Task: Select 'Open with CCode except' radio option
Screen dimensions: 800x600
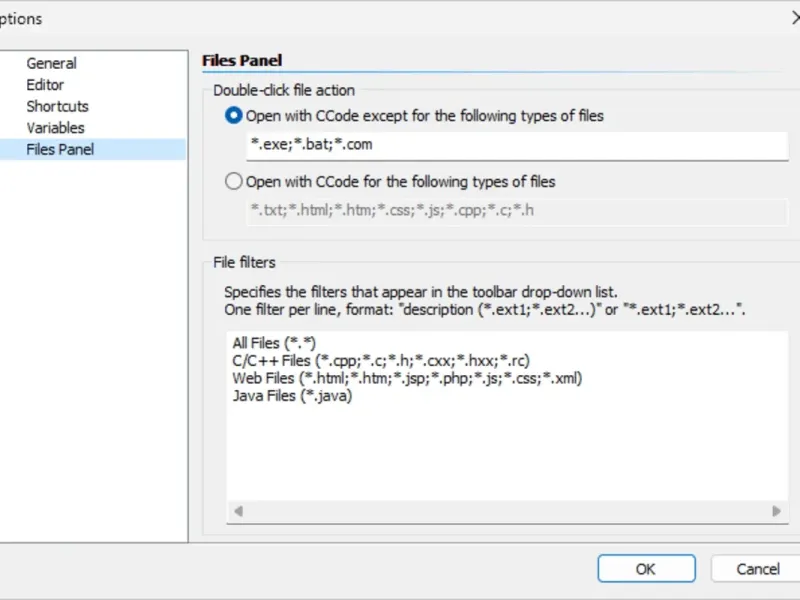Action: click(x=234, y=116)
